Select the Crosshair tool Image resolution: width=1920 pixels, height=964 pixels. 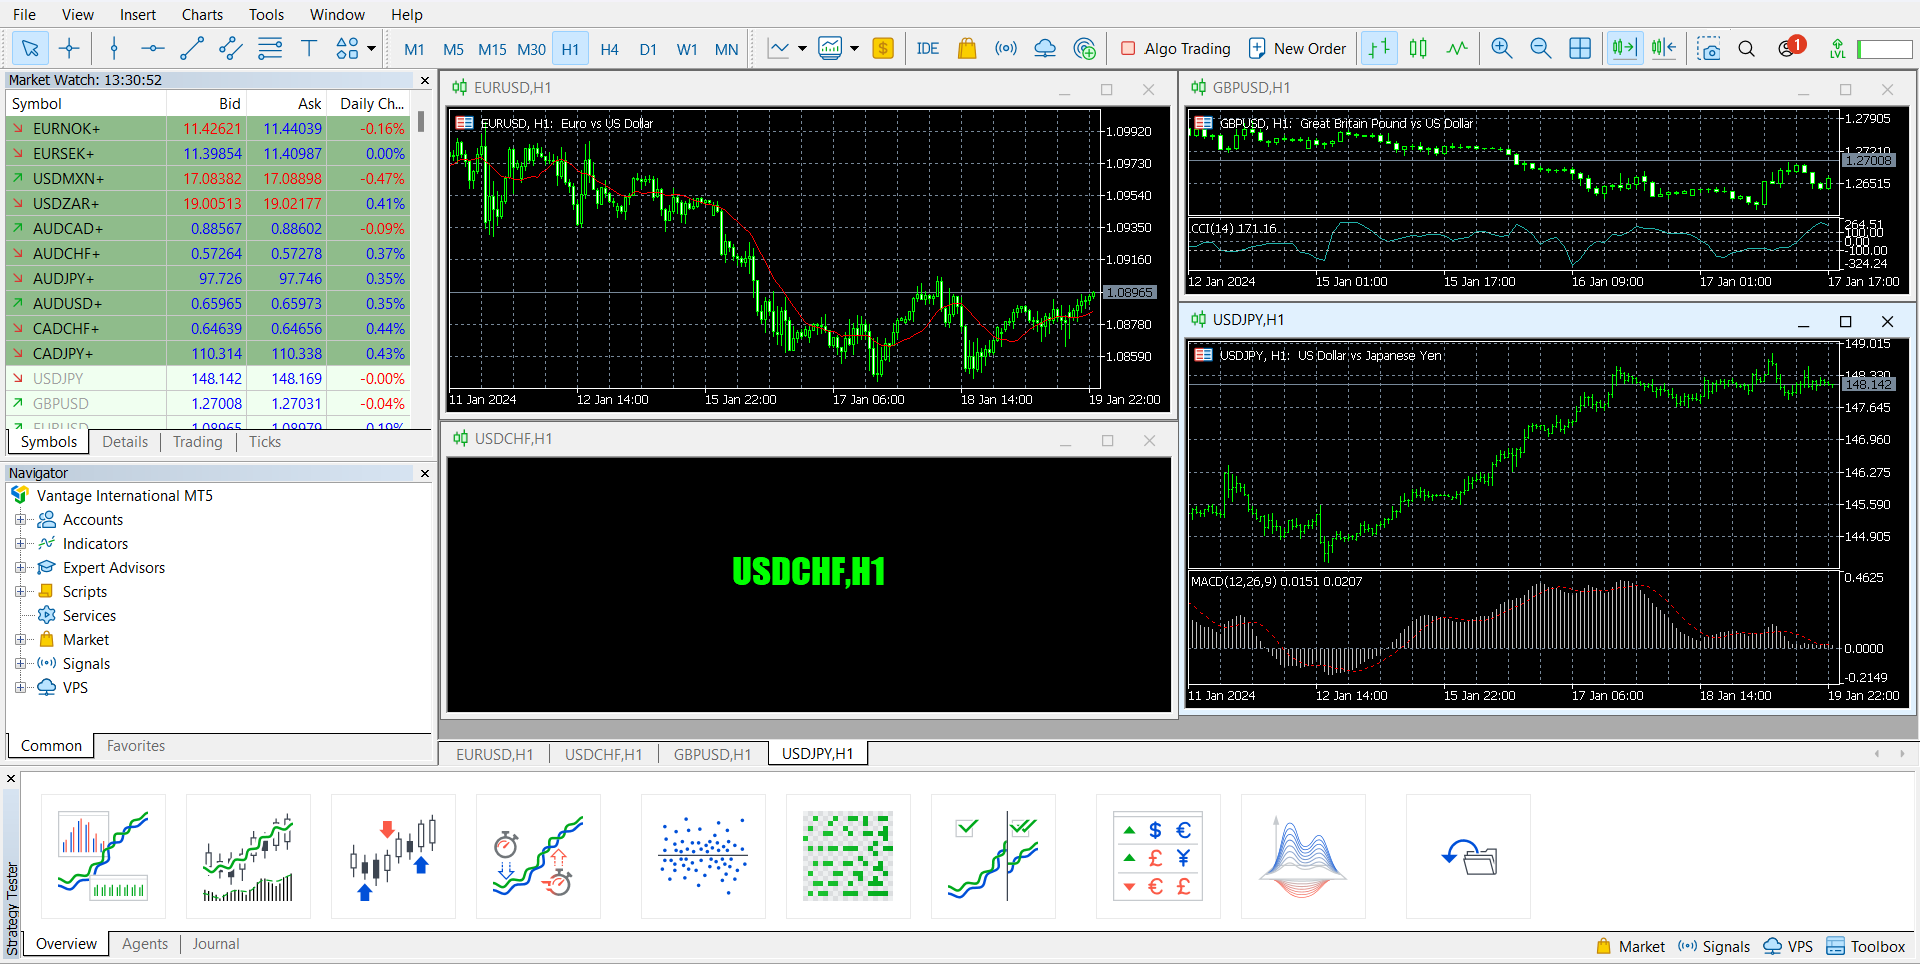(x=69, y=48)
